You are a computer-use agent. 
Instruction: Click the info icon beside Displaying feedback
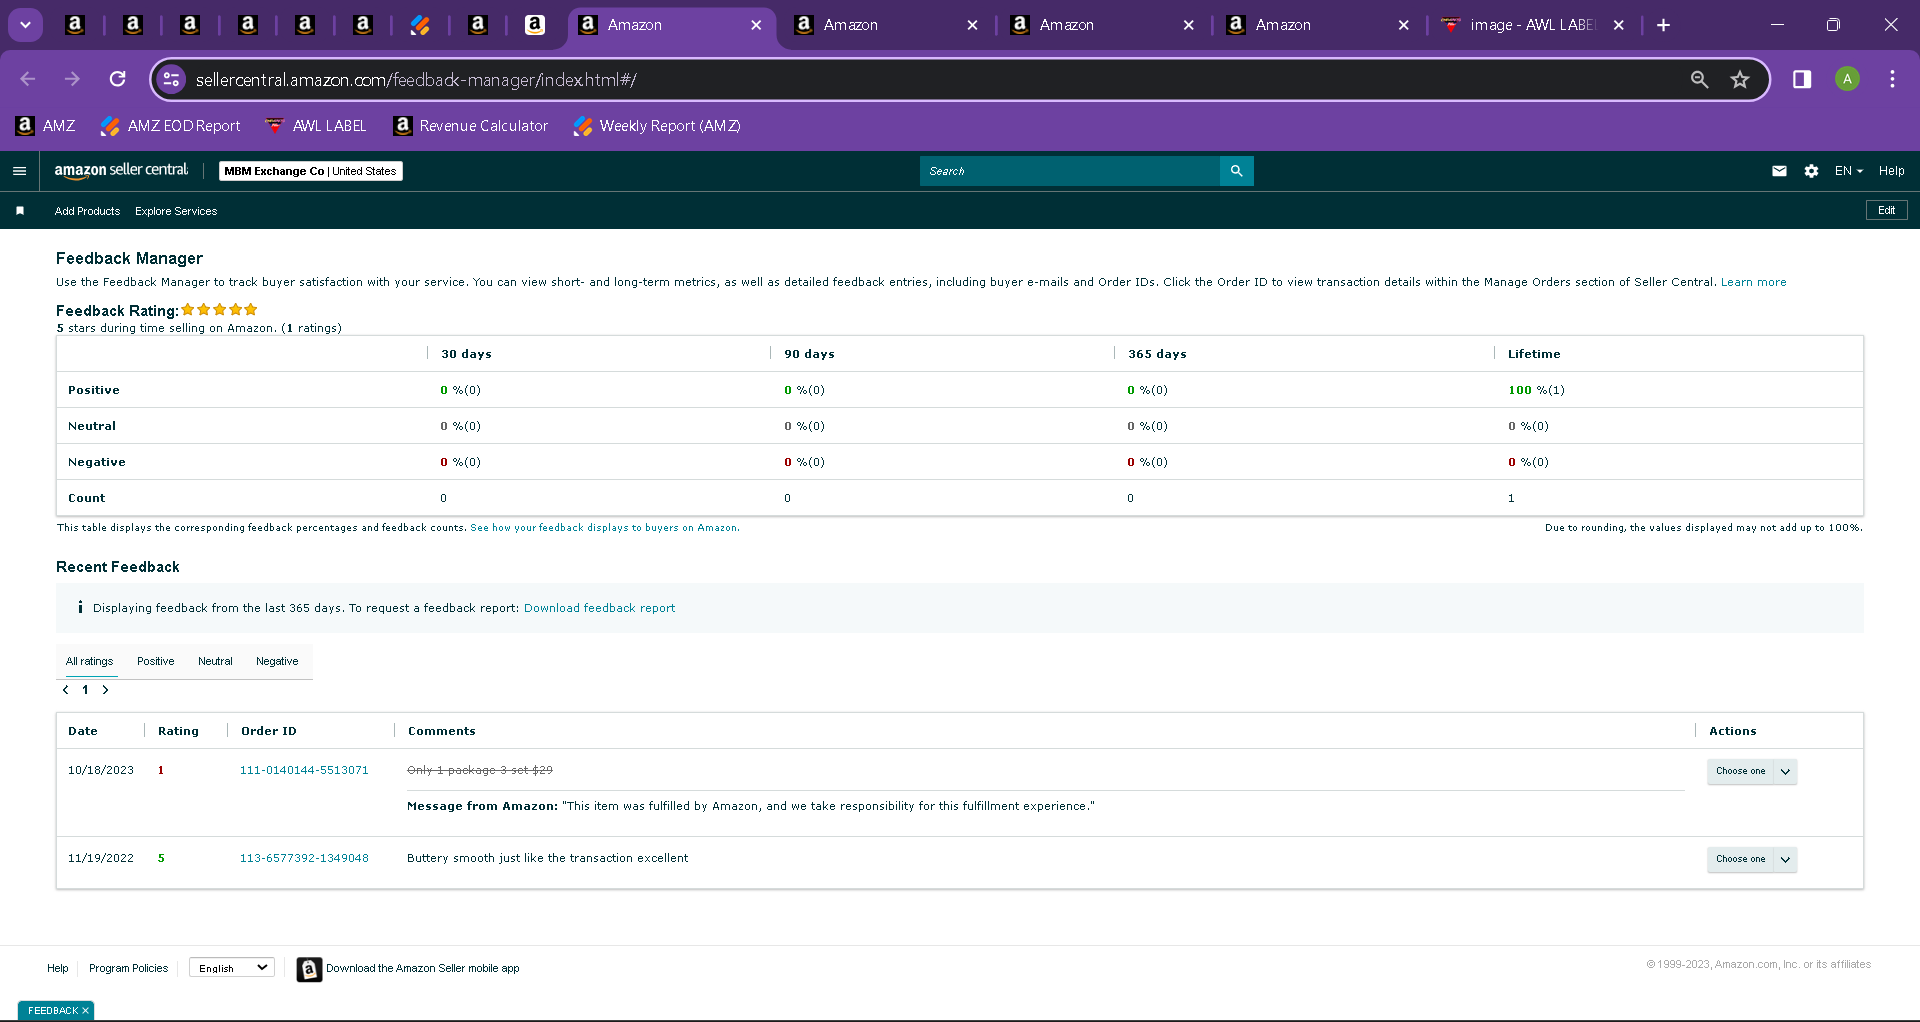80,607
